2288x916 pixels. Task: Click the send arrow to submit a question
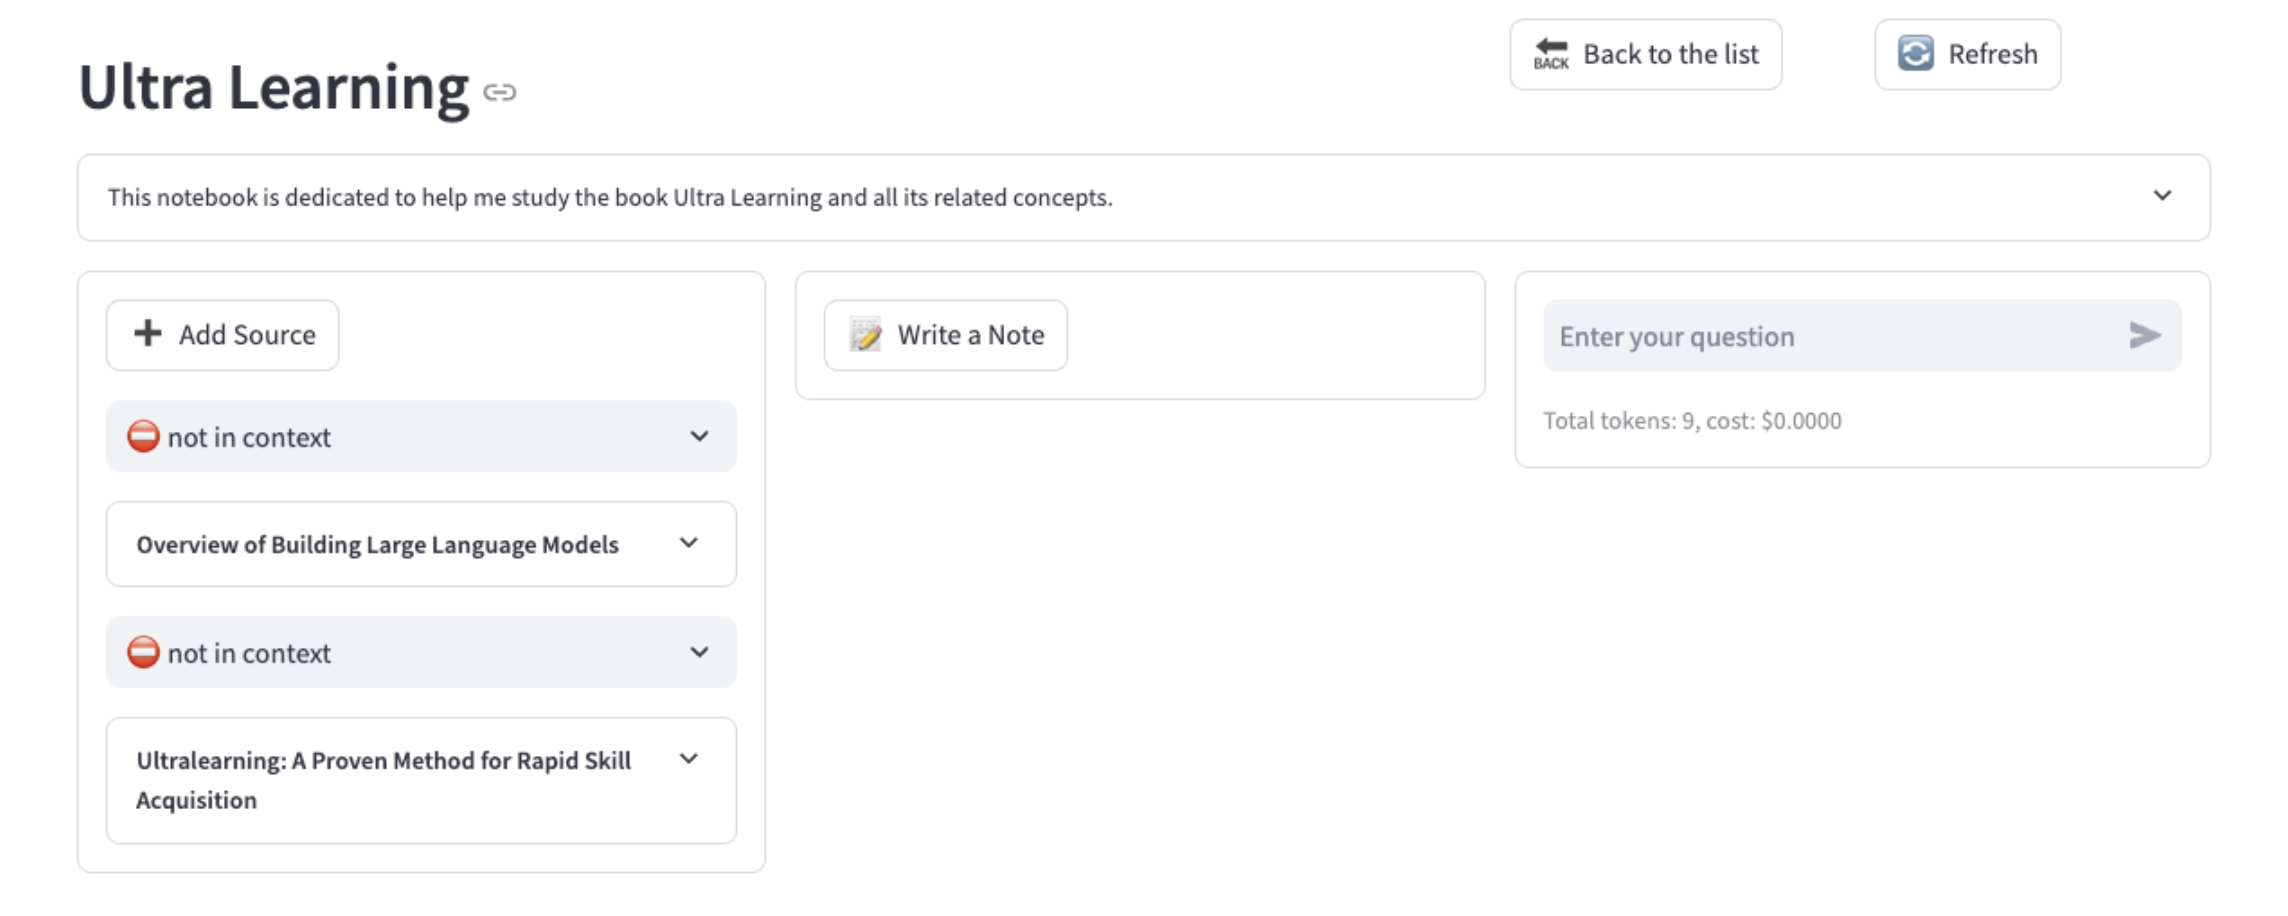[x=2143, y=336]
